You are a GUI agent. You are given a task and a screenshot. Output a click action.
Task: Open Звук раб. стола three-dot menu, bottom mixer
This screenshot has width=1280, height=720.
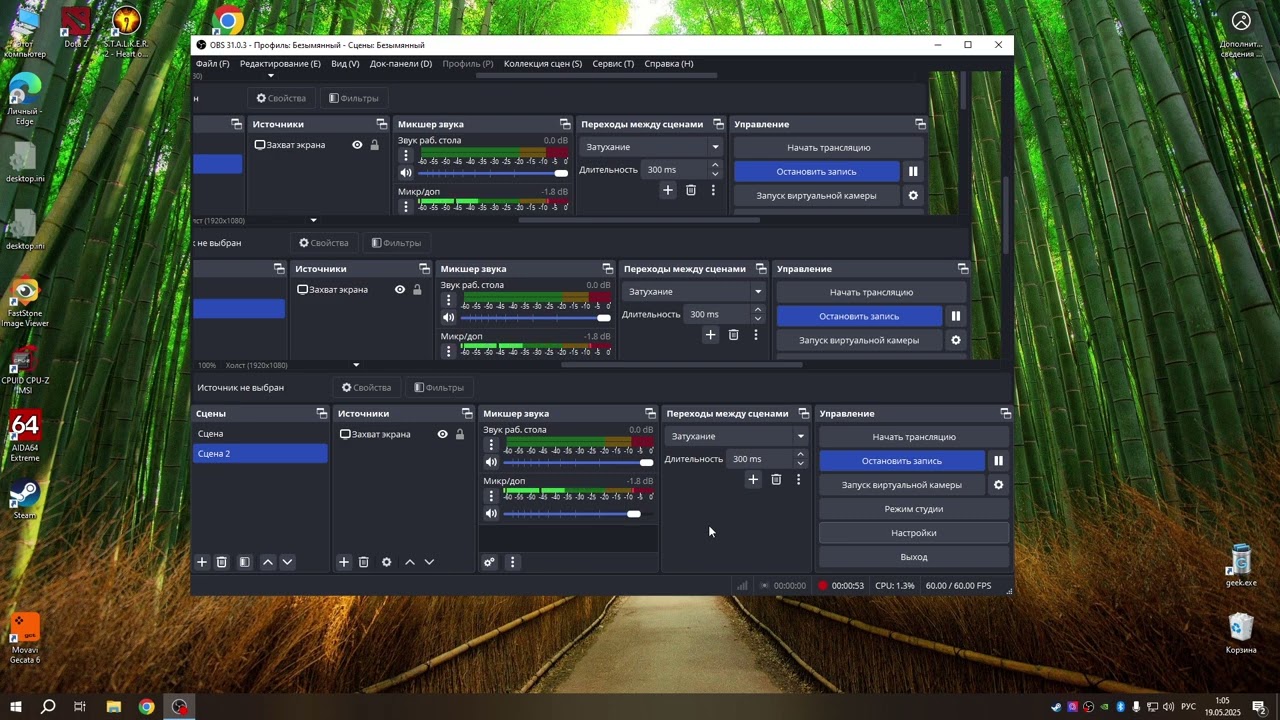click(491, 445)
